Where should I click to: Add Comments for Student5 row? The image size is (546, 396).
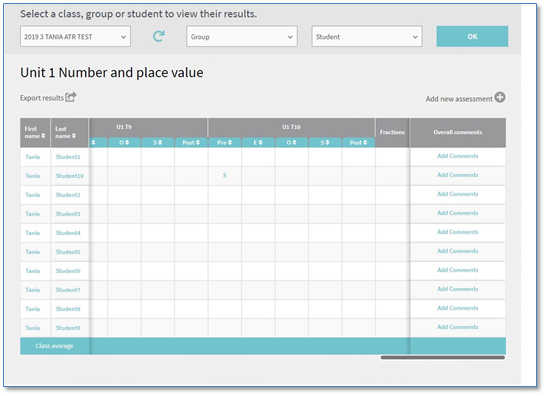(458, 251)
